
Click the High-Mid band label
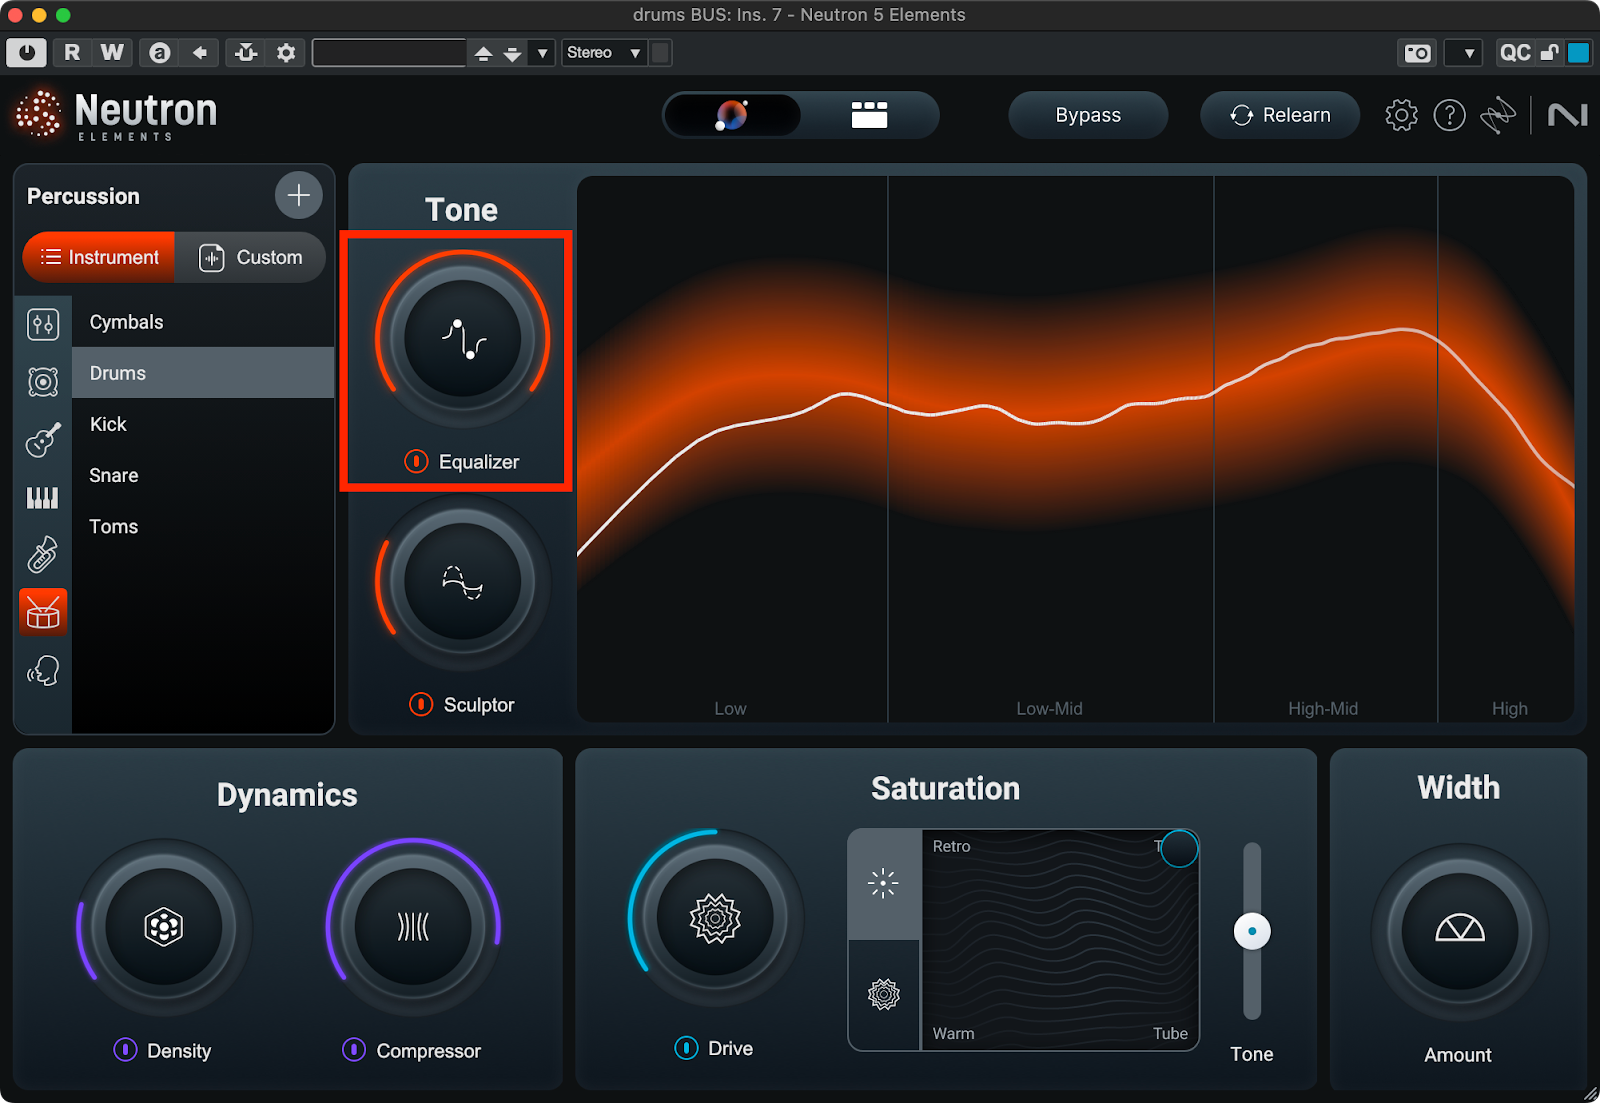pos(1323,708)
